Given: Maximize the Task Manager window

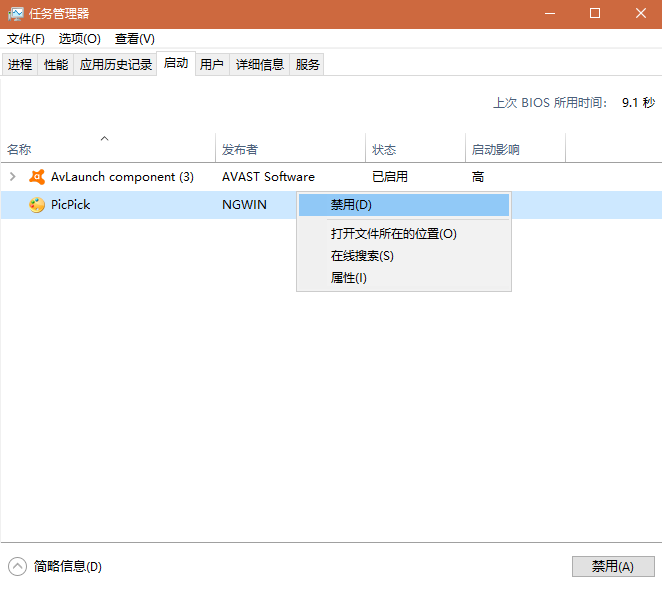Looking at the screenshot, I should coord(595,14).
